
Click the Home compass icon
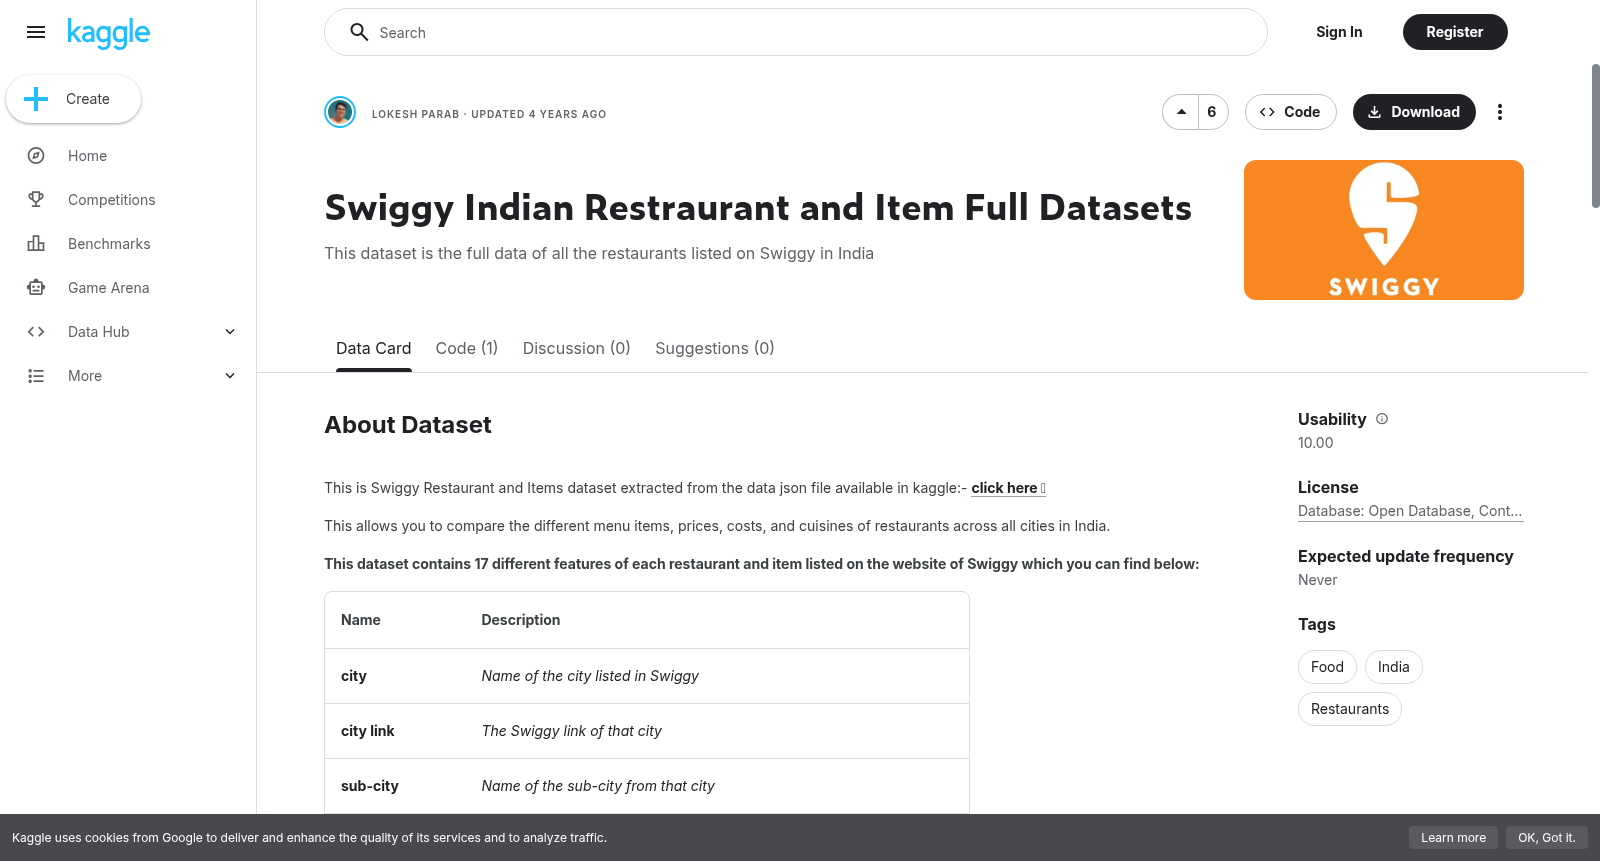click(x=36, y=156)
